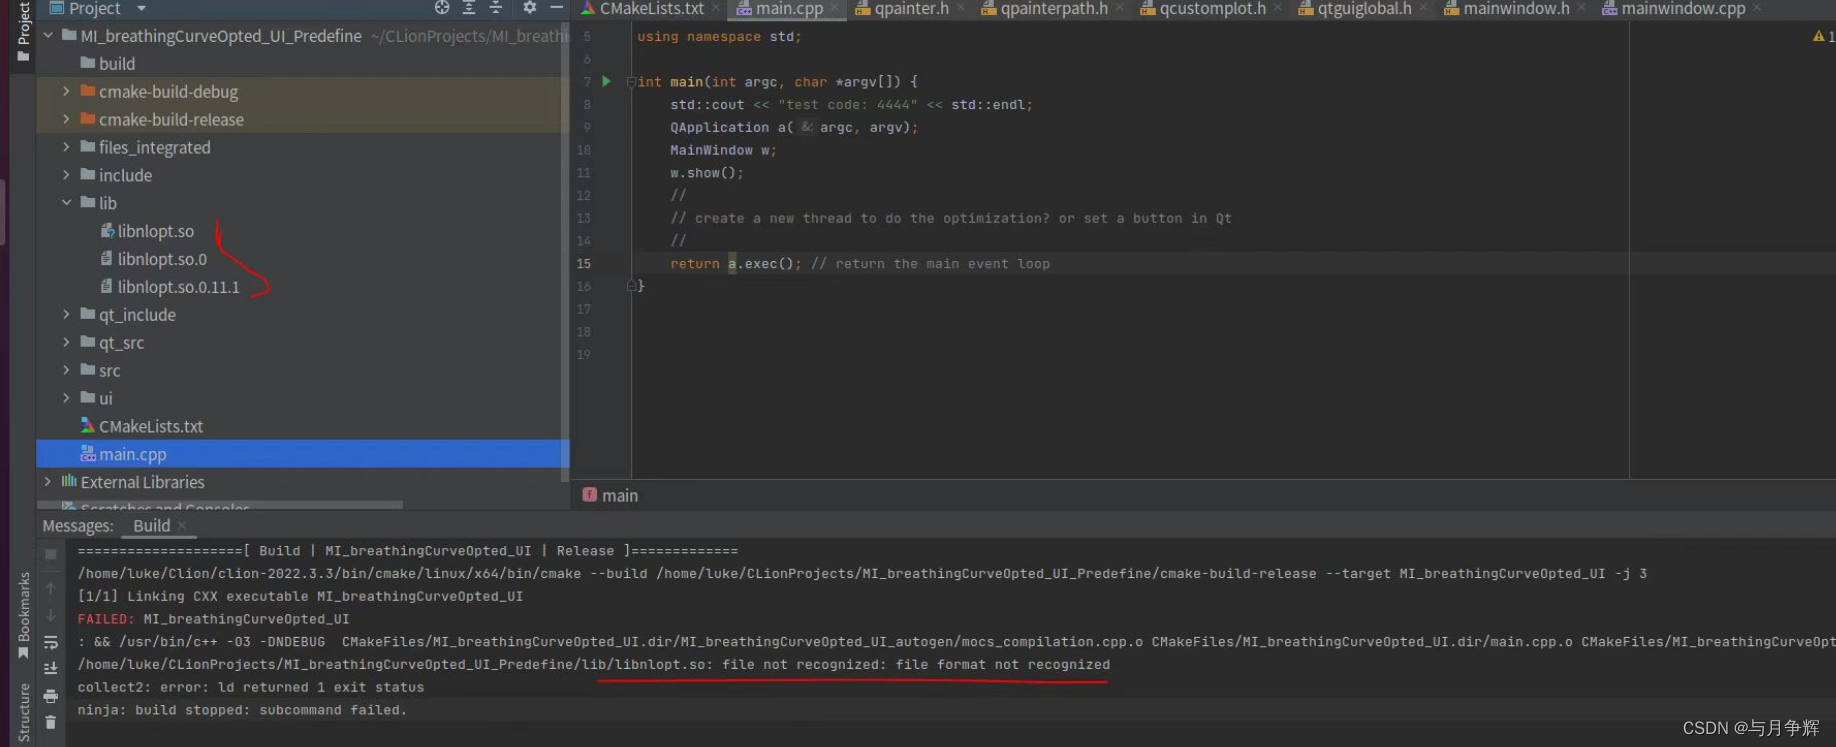The image size is (1836, 747).
Task: Open the Bookmarks side tool window button
Action: click(23, 615)
